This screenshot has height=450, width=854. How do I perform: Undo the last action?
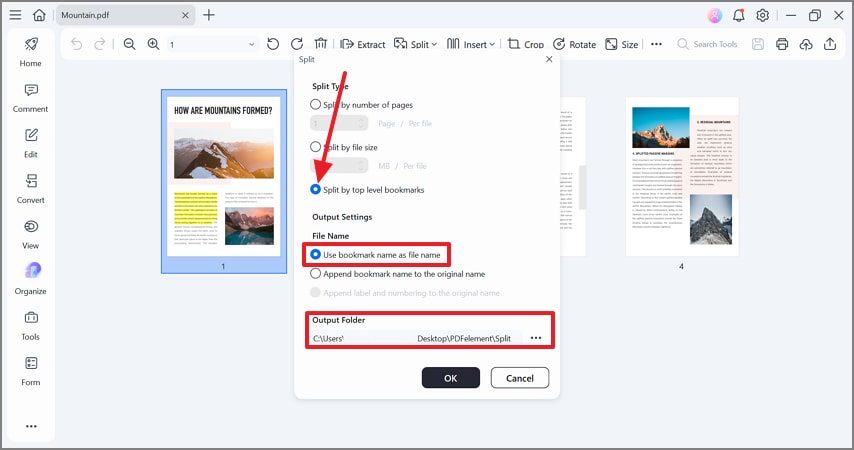click(76, 44)
